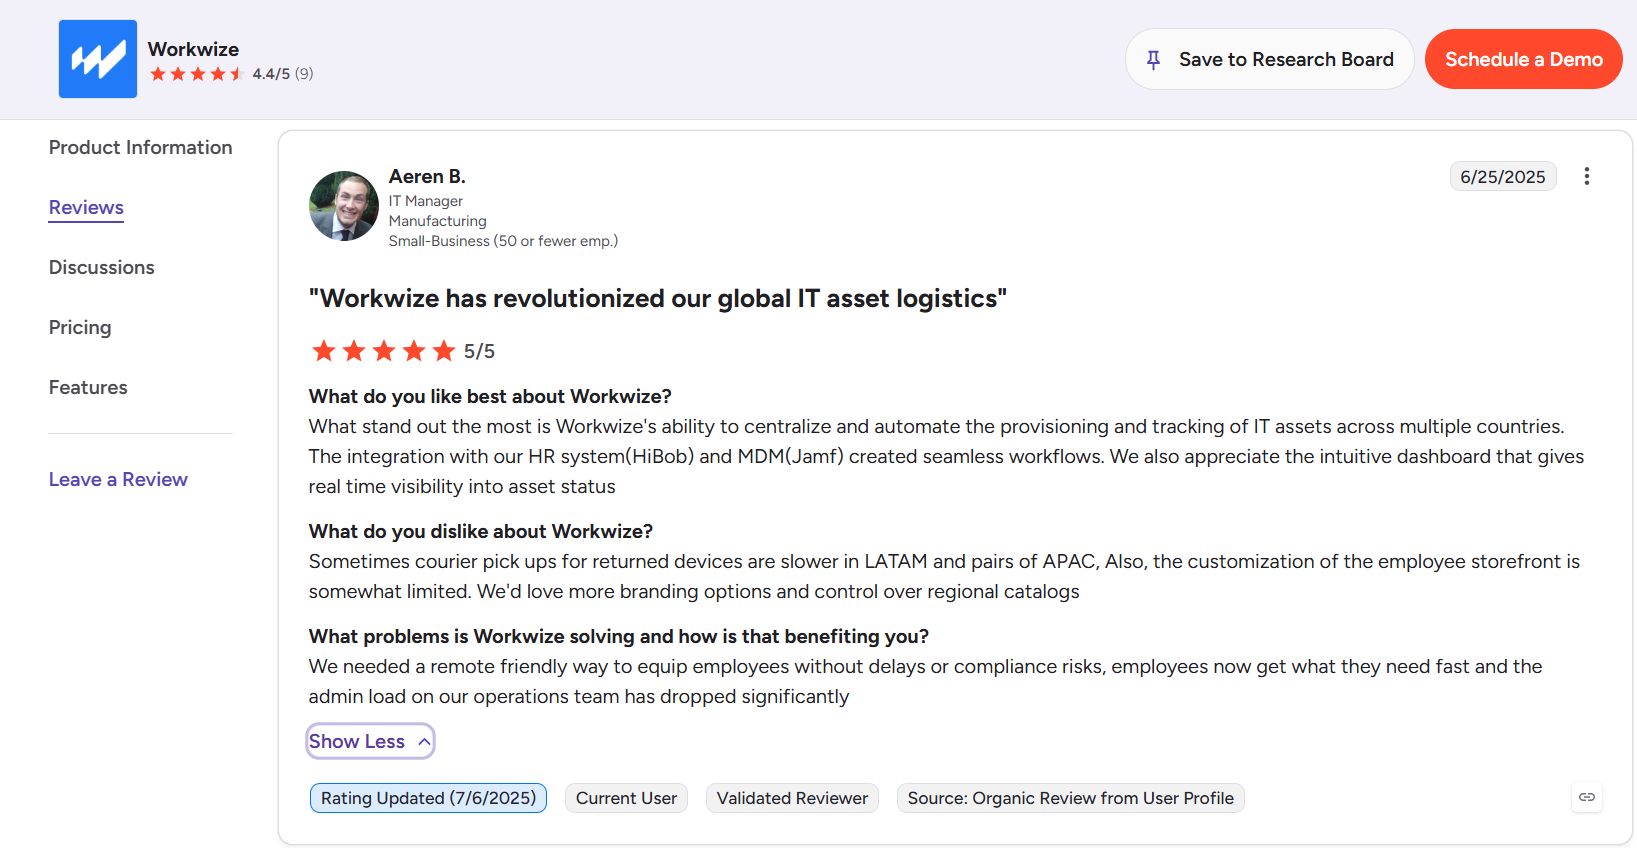Click the header star rating 4.4/5
The image size is (1637, 848).
pyautogui.click(x=197, y=74)
